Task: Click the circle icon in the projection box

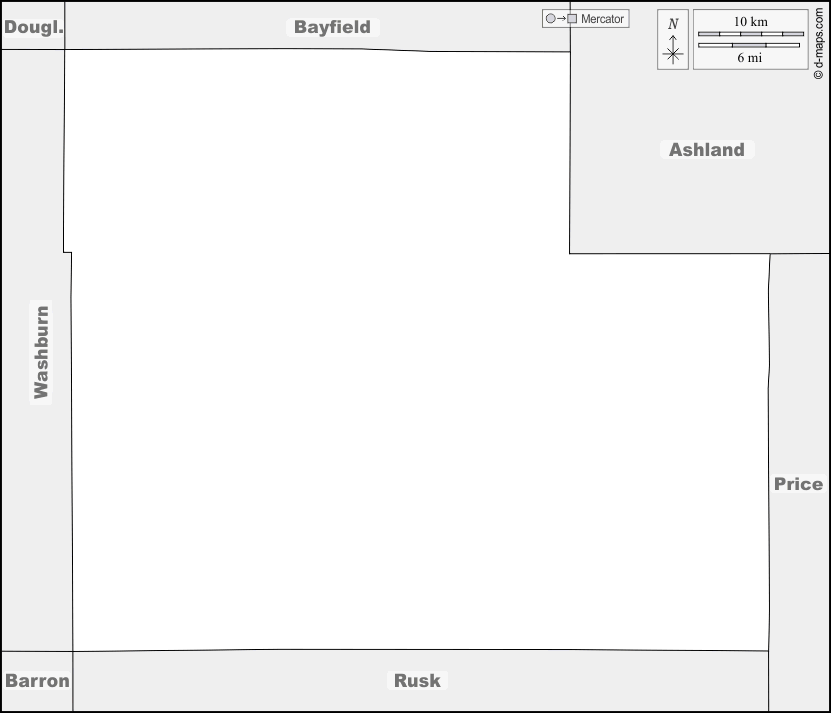Action: pyautogui.click(x=550, y=19)
